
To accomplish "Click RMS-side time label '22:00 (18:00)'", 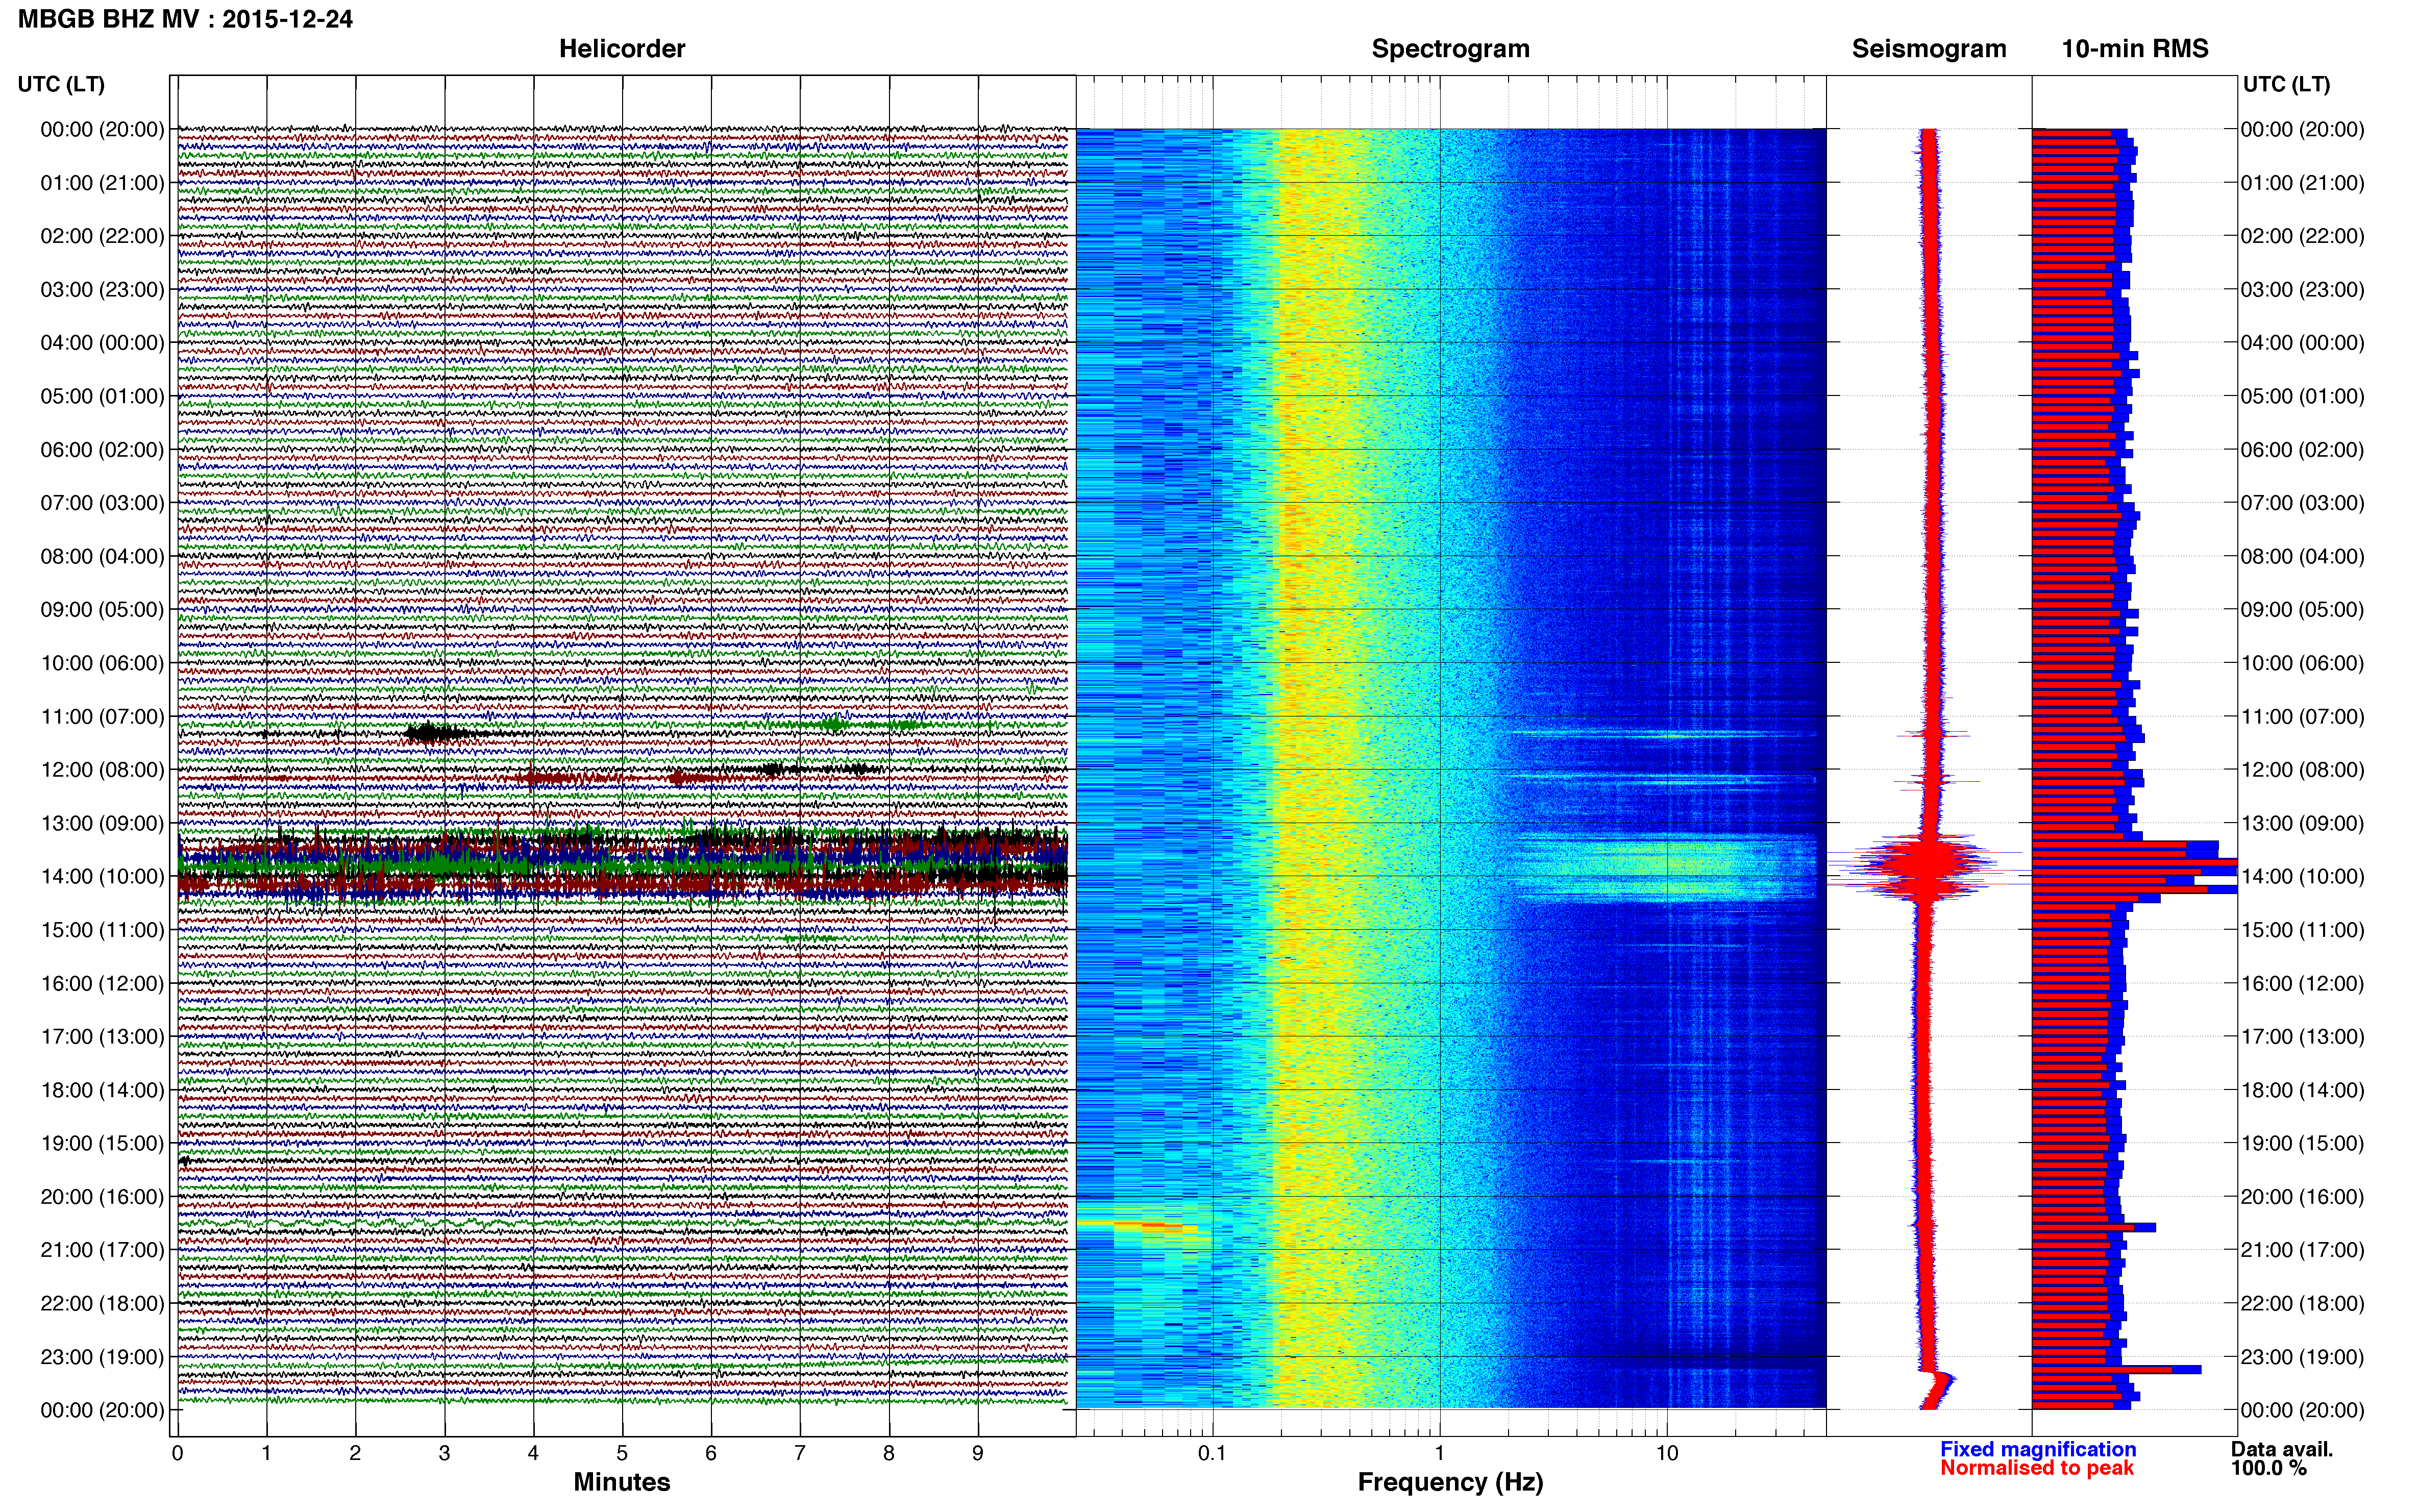I will point(2303,1304).
